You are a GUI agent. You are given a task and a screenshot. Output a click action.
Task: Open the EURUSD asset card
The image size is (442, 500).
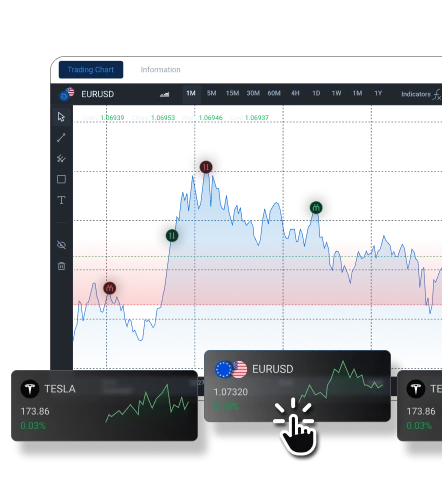pos(297,386)
